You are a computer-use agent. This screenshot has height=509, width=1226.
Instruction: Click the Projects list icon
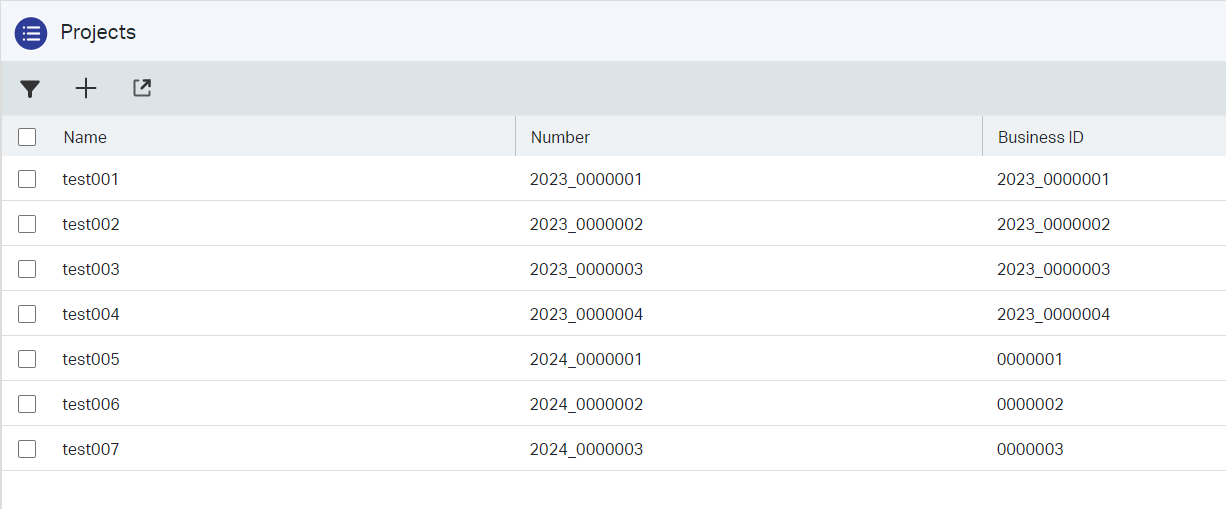pos(31,33)
